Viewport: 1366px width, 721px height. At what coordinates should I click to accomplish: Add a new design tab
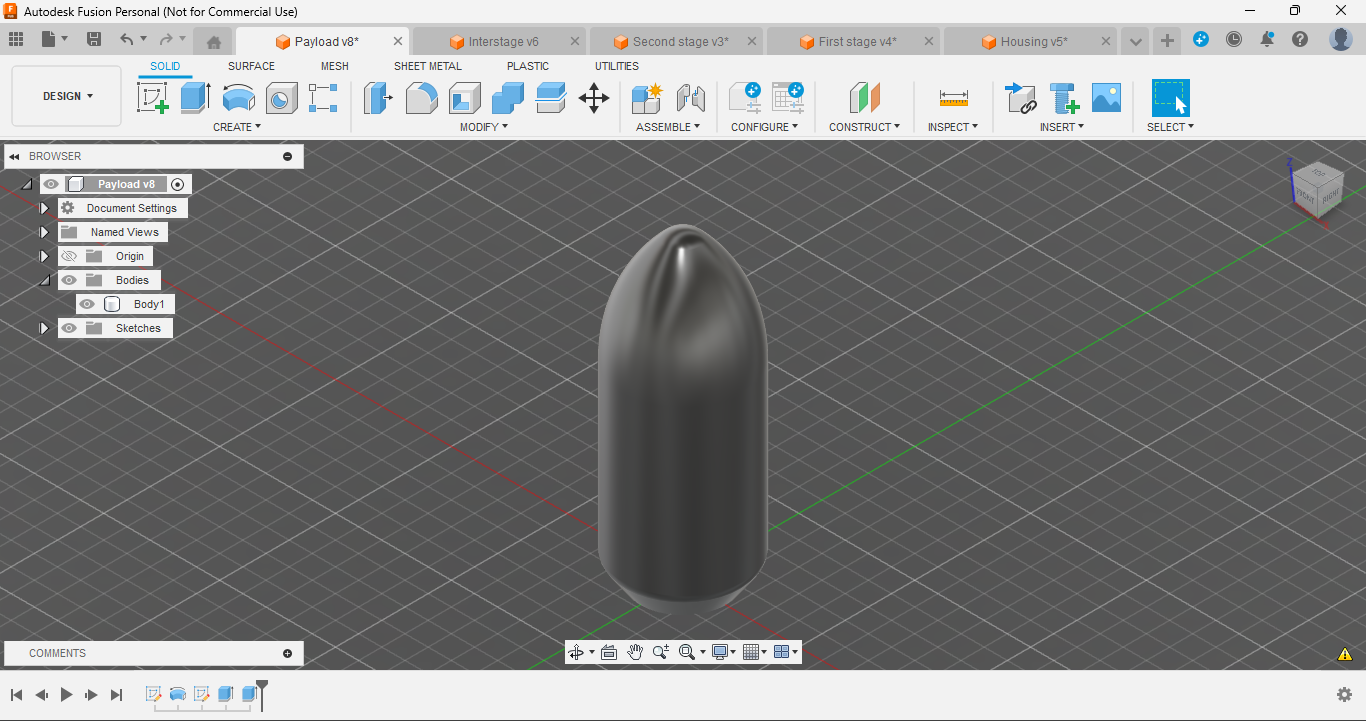point(1167,41)
